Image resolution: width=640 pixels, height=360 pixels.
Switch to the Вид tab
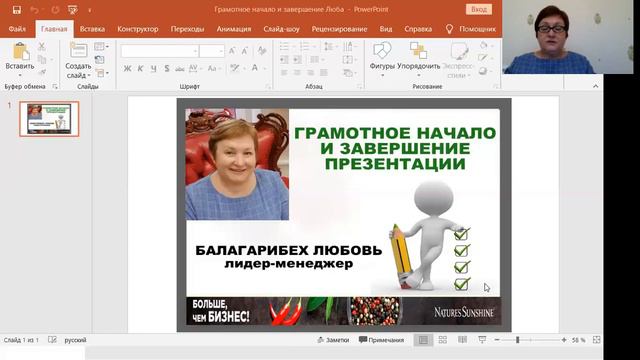click(x=386, y=29)
